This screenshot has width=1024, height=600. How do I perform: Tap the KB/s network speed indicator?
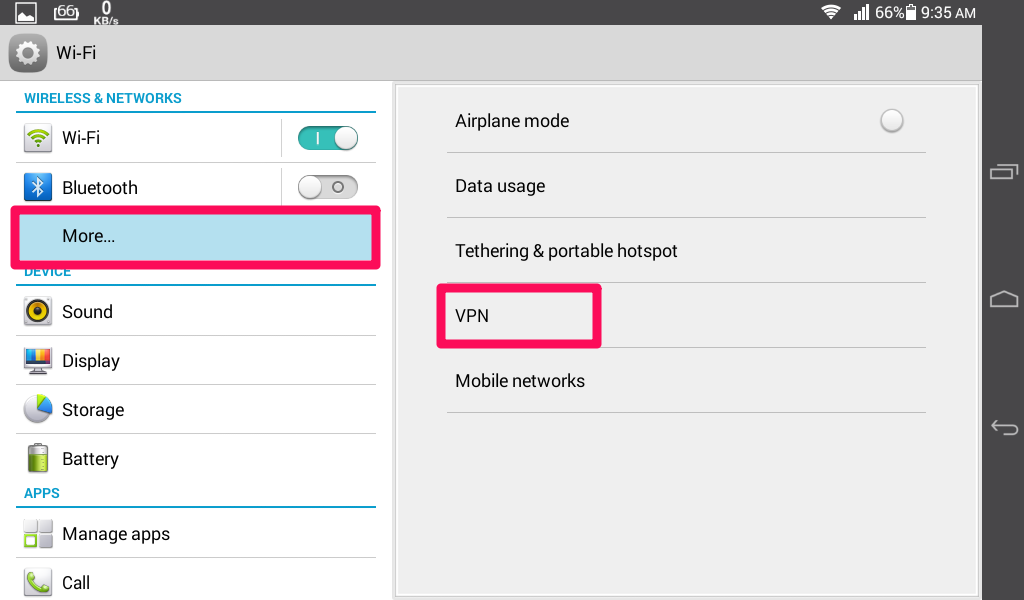click(x=106, y=12)
